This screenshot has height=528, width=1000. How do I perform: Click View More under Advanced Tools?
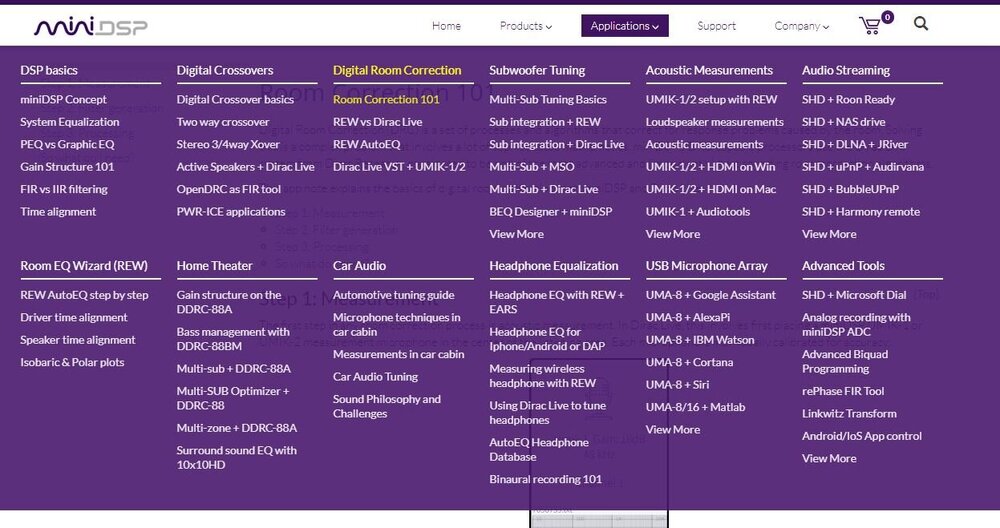(829, 458)
